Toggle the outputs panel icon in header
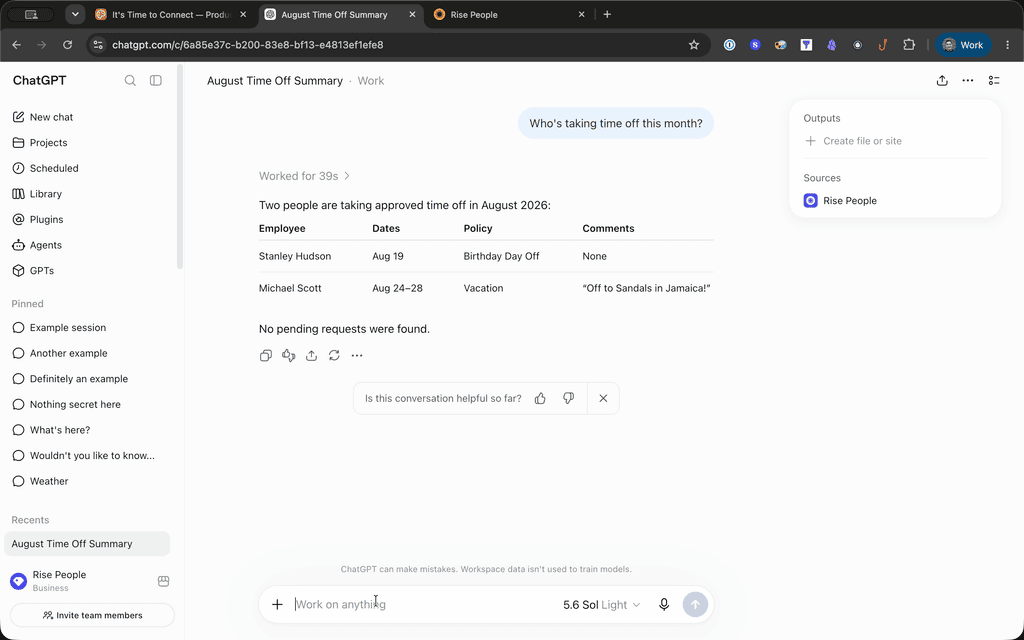Viewport: 1024px width, 640px height. point(994,80)
